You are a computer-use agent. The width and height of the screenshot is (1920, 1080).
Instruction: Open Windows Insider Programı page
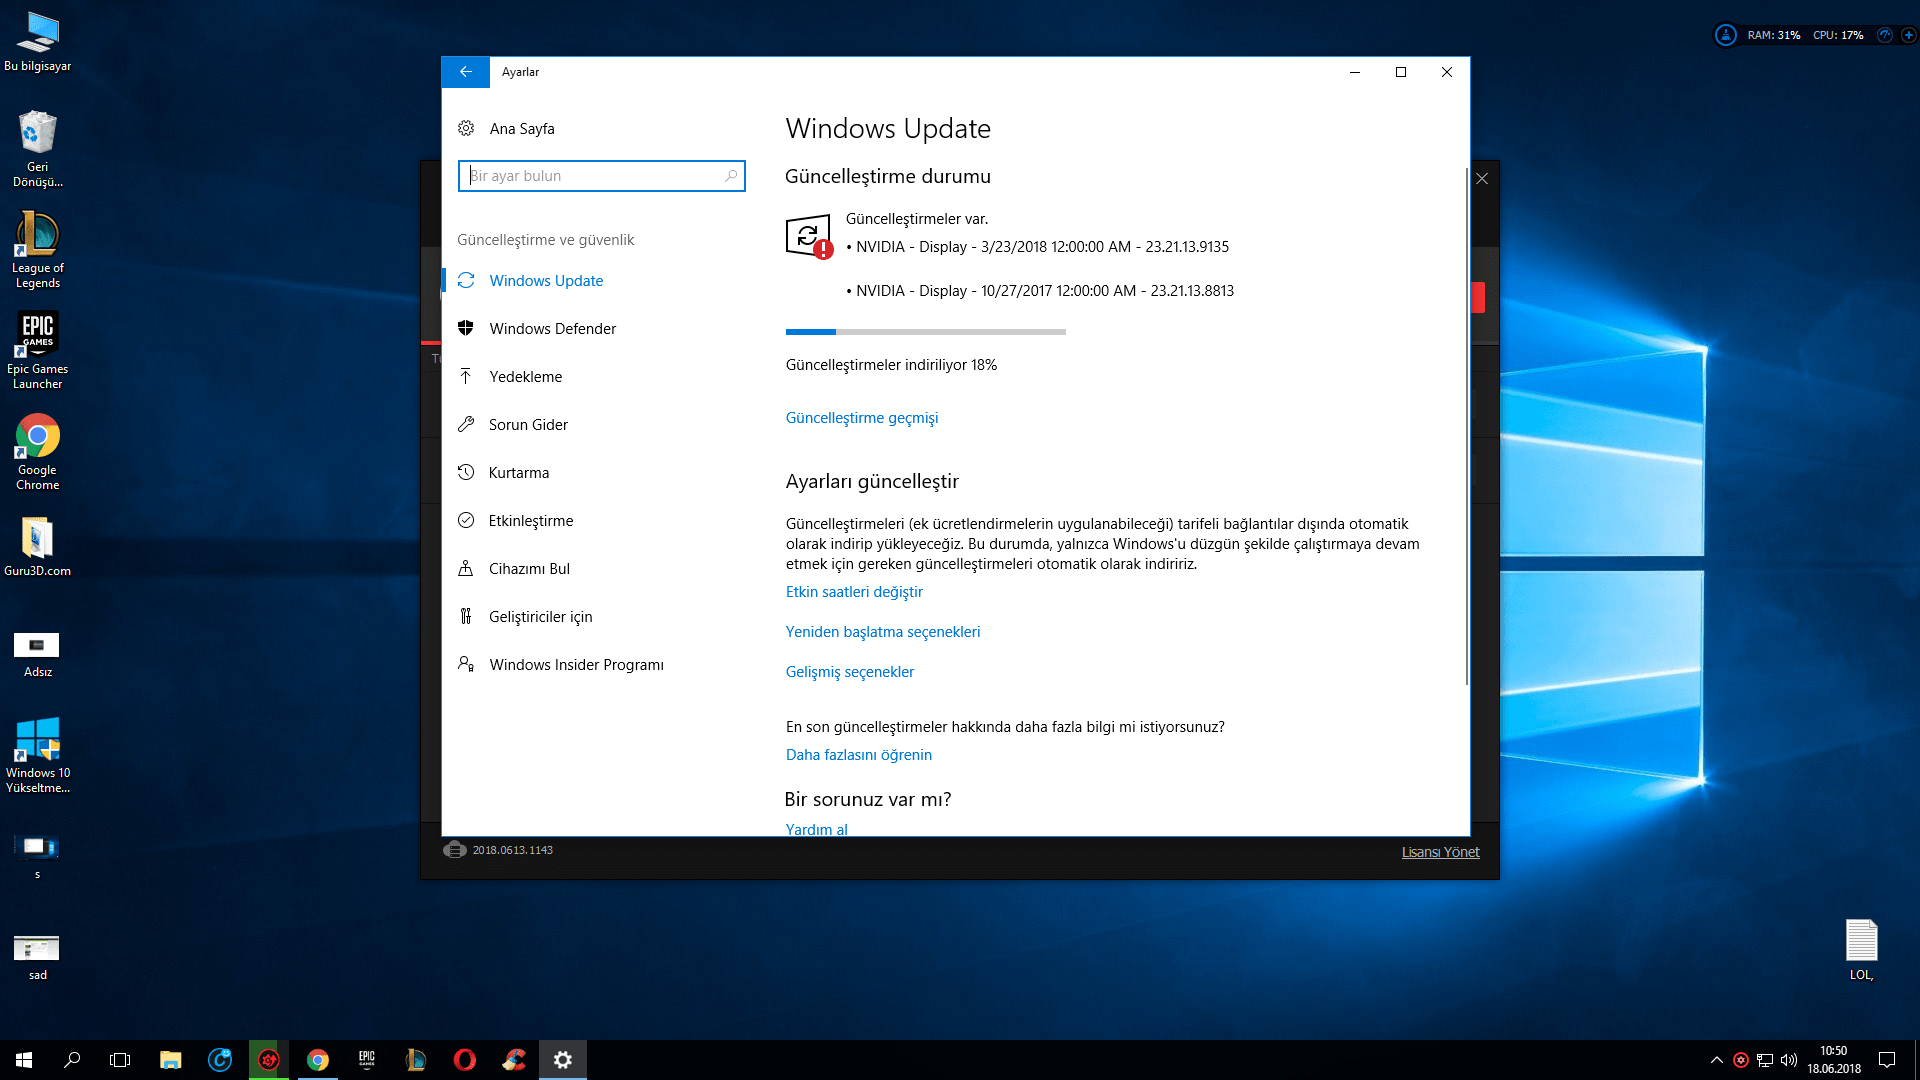coord(576,665)
